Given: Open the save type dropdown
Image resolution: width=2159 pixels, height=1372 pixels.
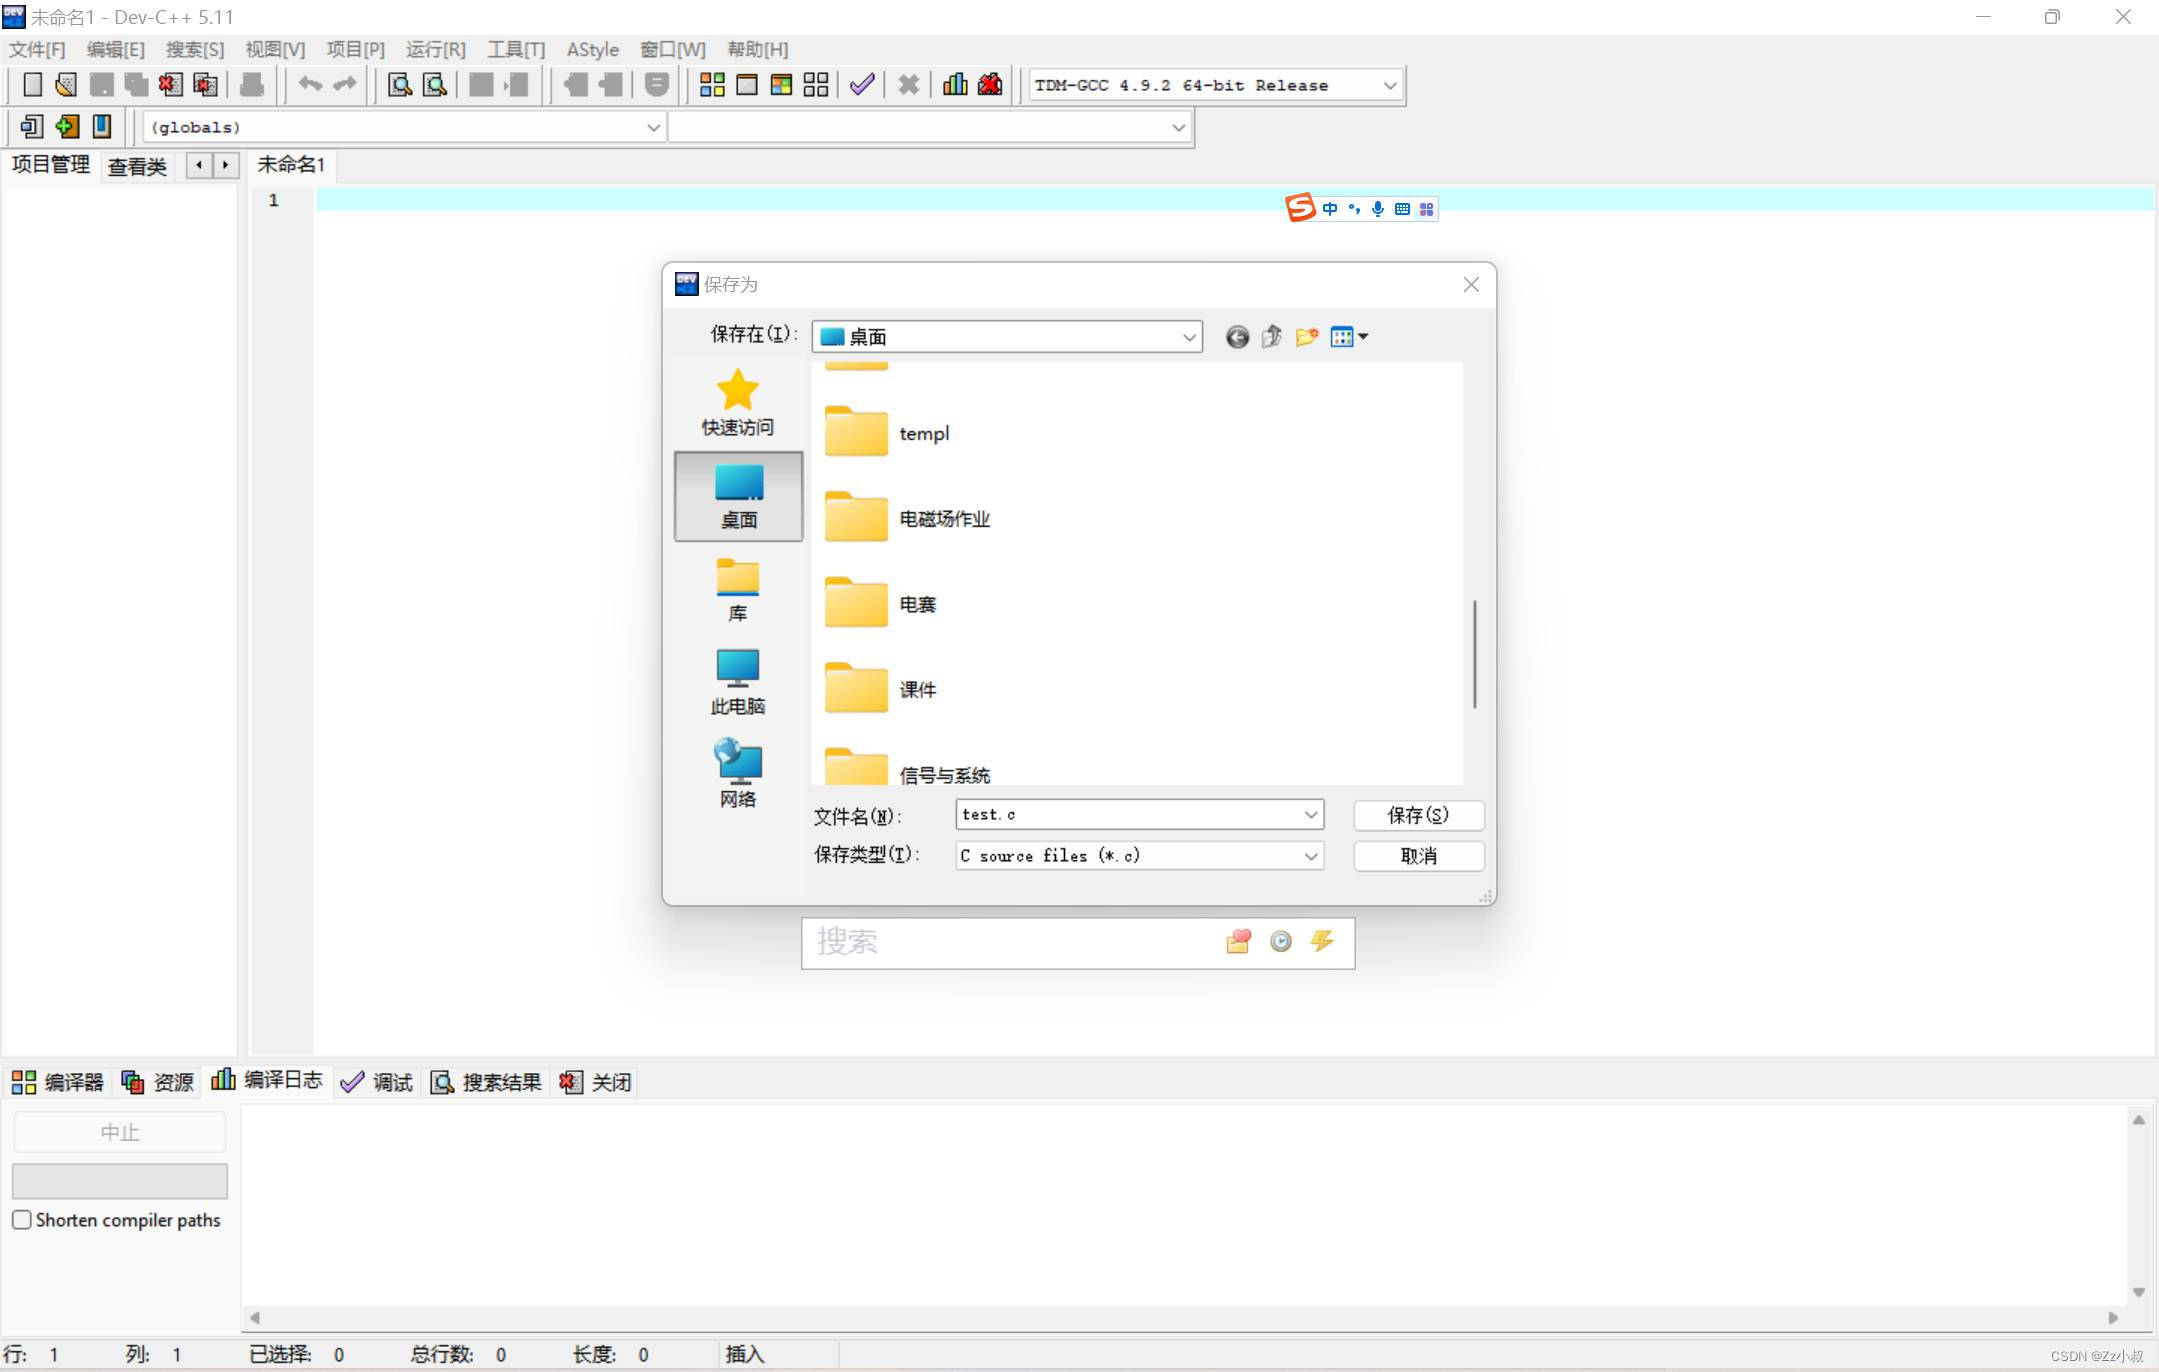Looking at the screenshot, I should coord(1310,856).
